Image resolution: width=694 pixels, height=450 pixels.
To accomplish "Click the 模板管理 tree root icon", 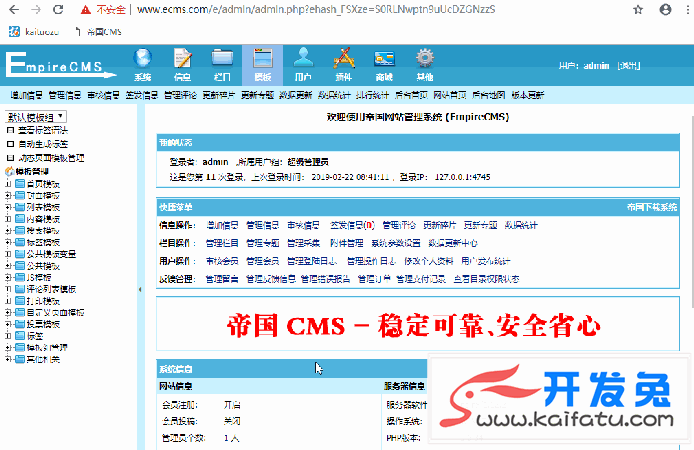I will click(x=9, y=171).
